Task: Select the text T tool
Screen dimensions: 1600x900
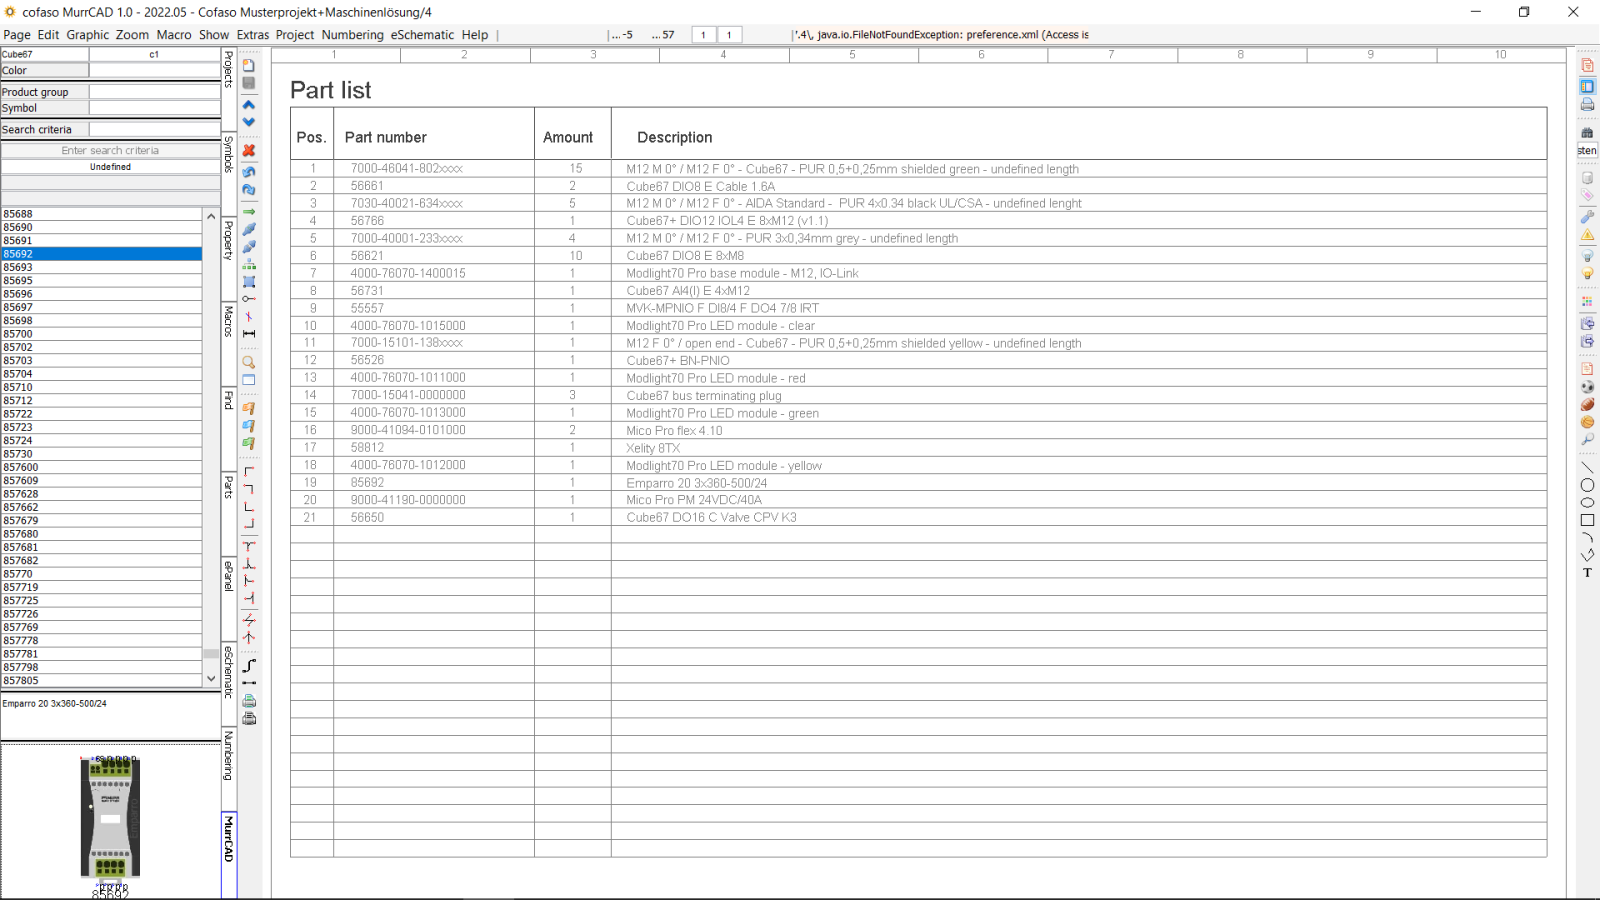Action: [1587, 573]
